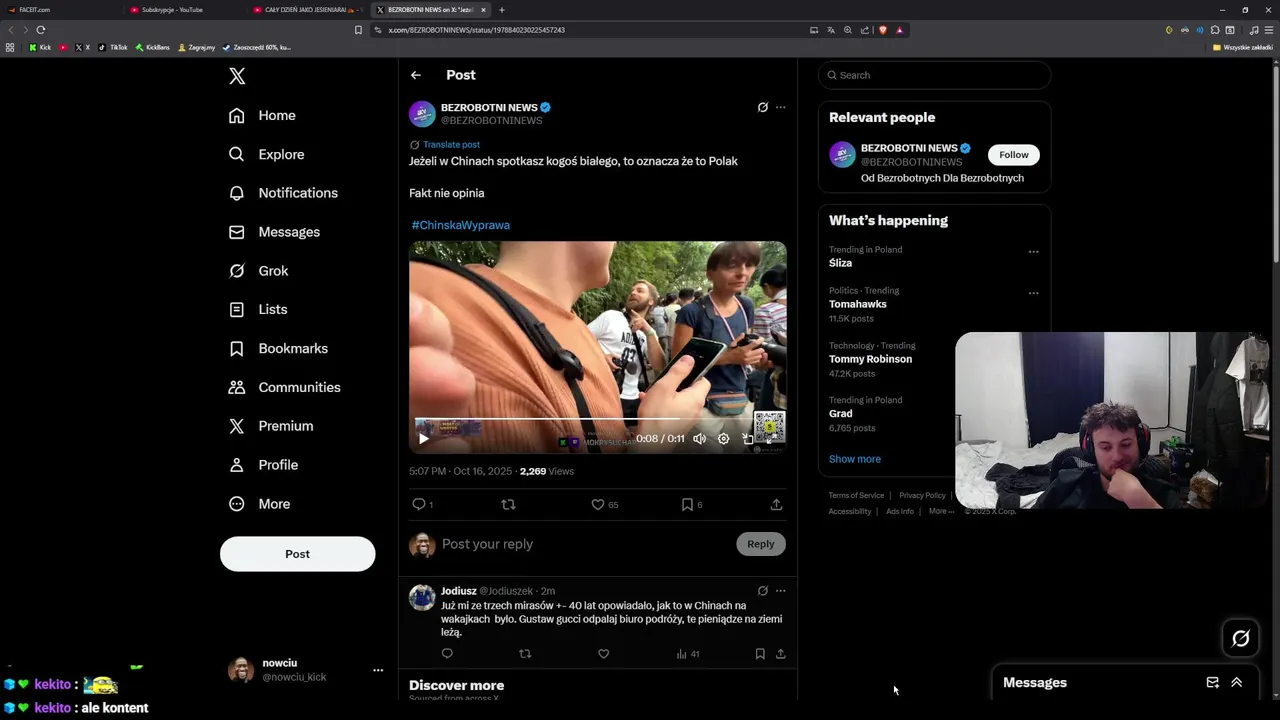Click the floating Grok button

coord(1241,638)
